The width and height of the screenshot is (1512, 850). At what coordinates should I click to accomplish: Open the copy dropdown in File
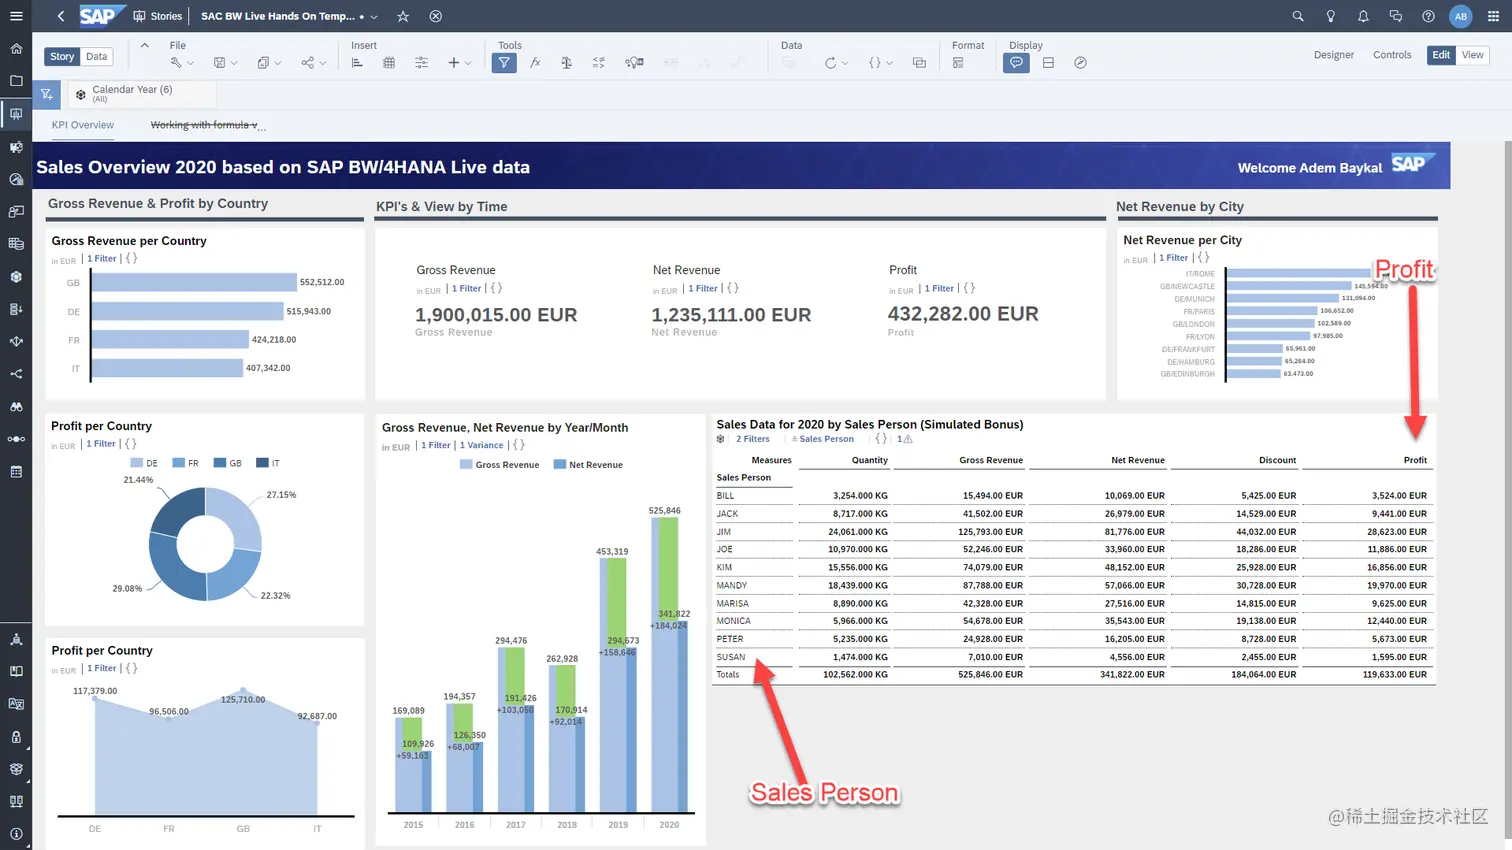pos(269,62)
